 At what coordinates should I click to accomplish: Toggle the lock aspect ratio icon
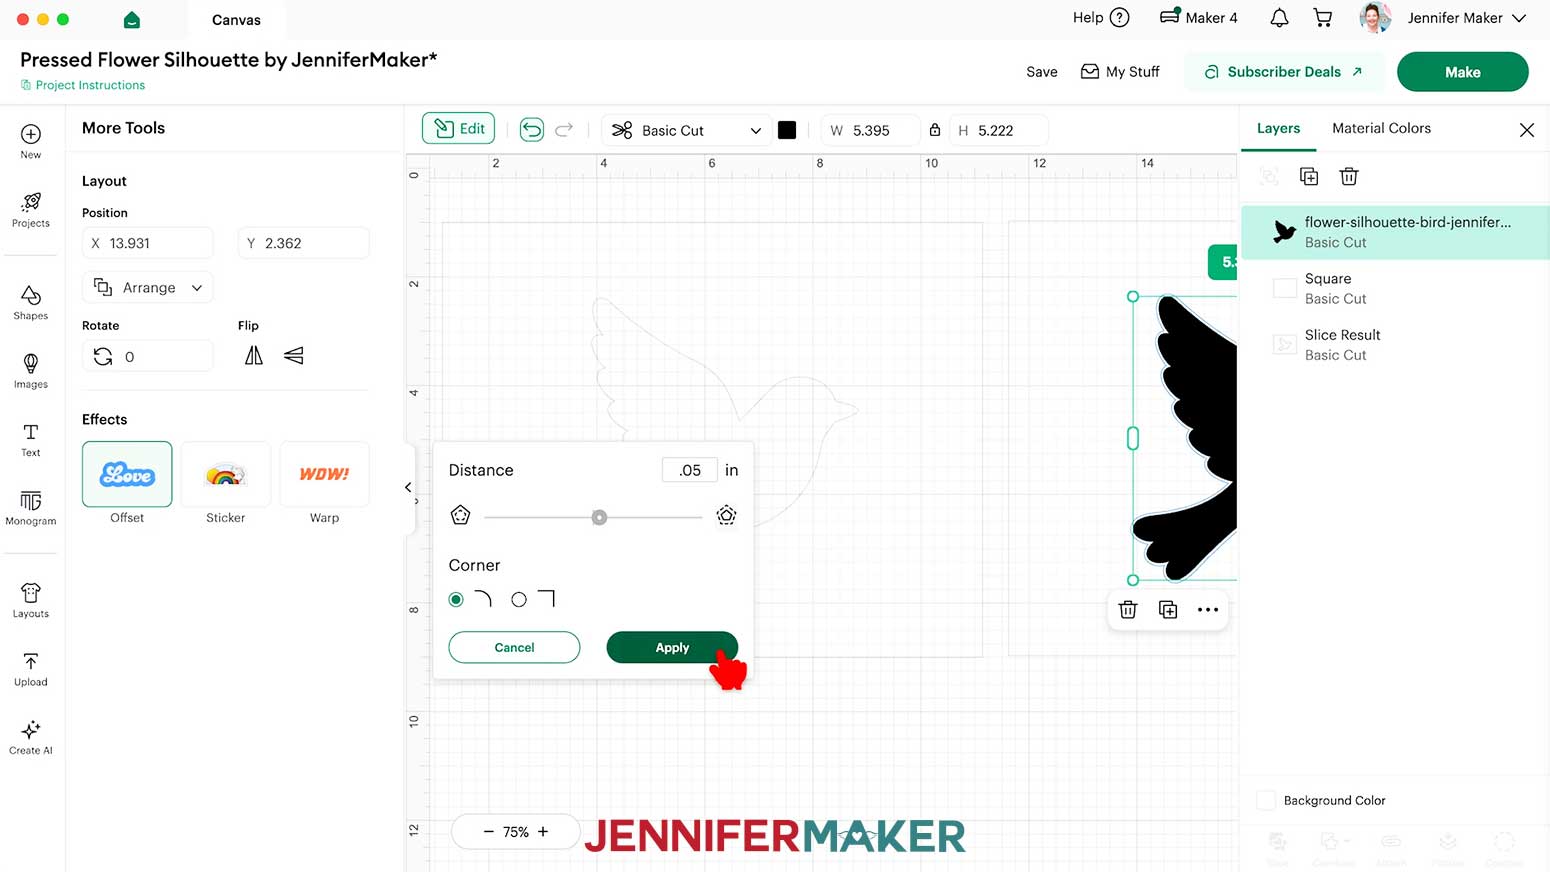click(x=935, y=130)
